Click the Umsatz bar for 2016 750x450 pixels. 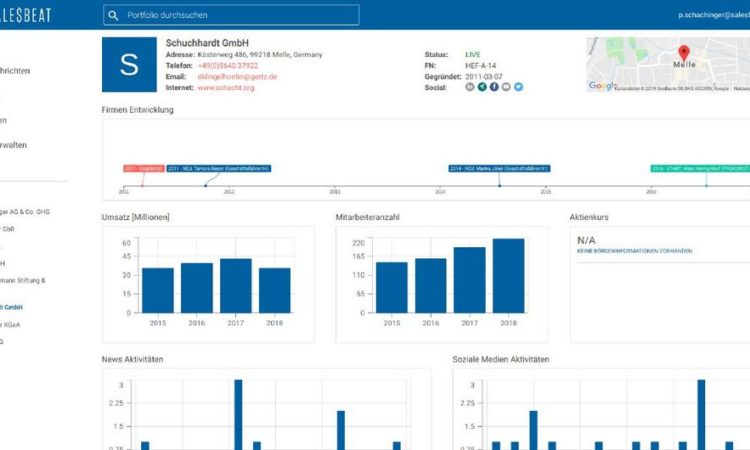coord(197,288)
